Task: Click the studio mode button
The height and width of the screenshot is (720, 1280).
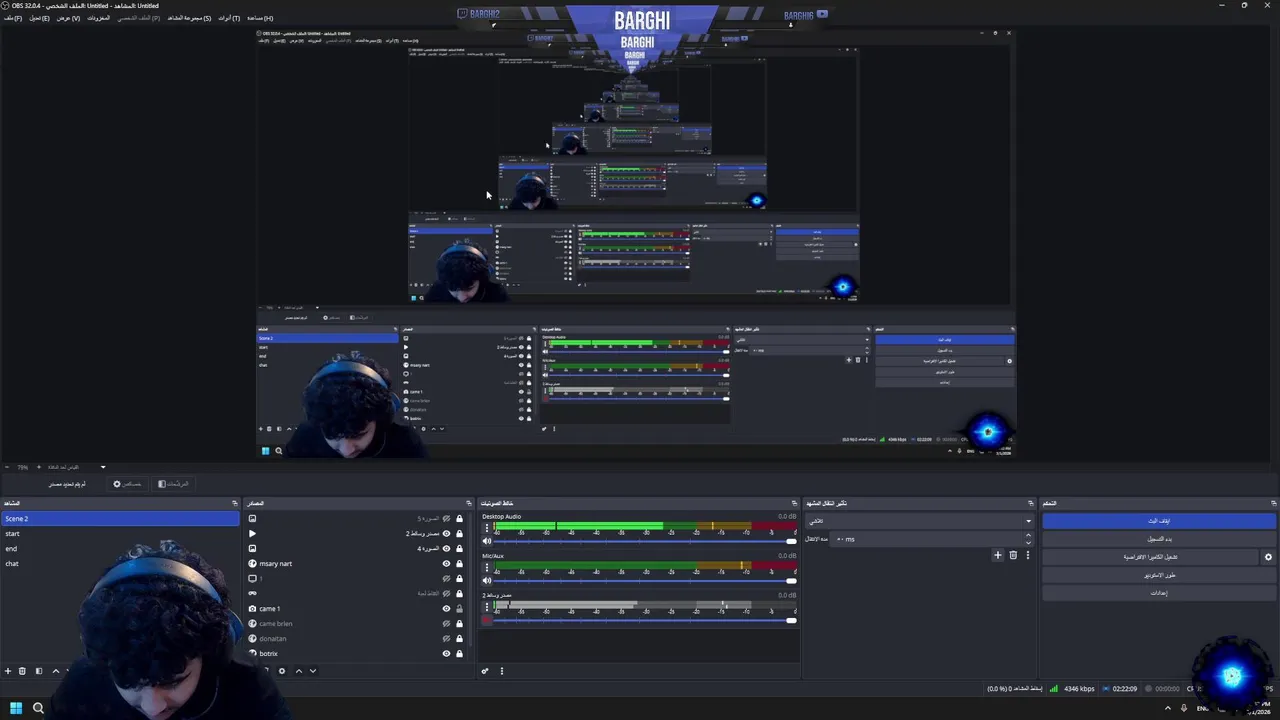Action: point(1159,575)
